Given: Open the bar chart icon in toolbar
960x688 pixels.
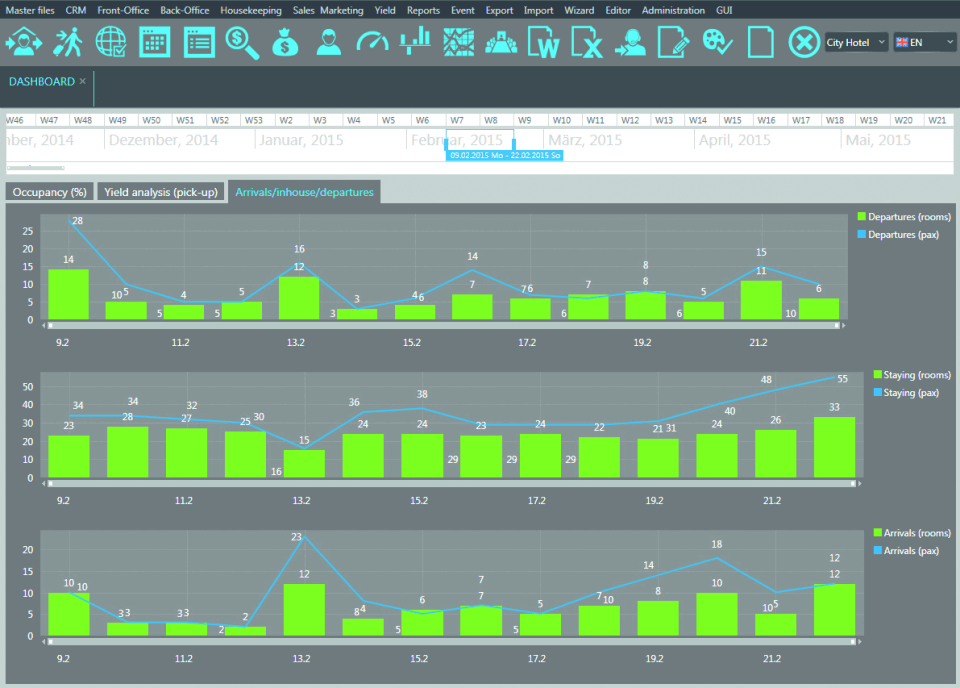Looking at the screenshot, I should click(415, 42).
